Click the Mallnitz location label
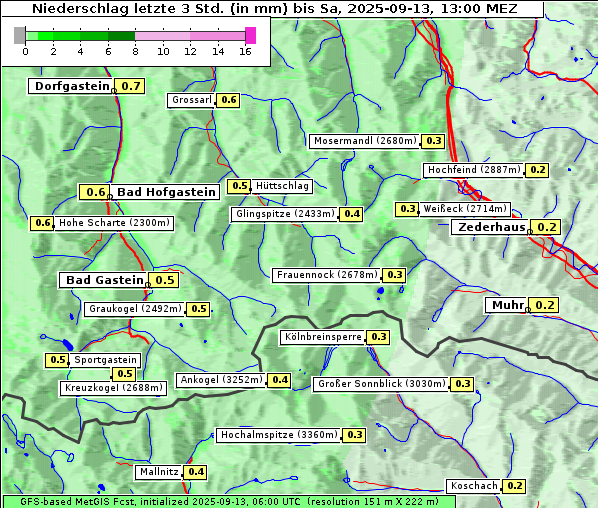The image size is (598, 508). pyautogui.click(x=159, y=472)
